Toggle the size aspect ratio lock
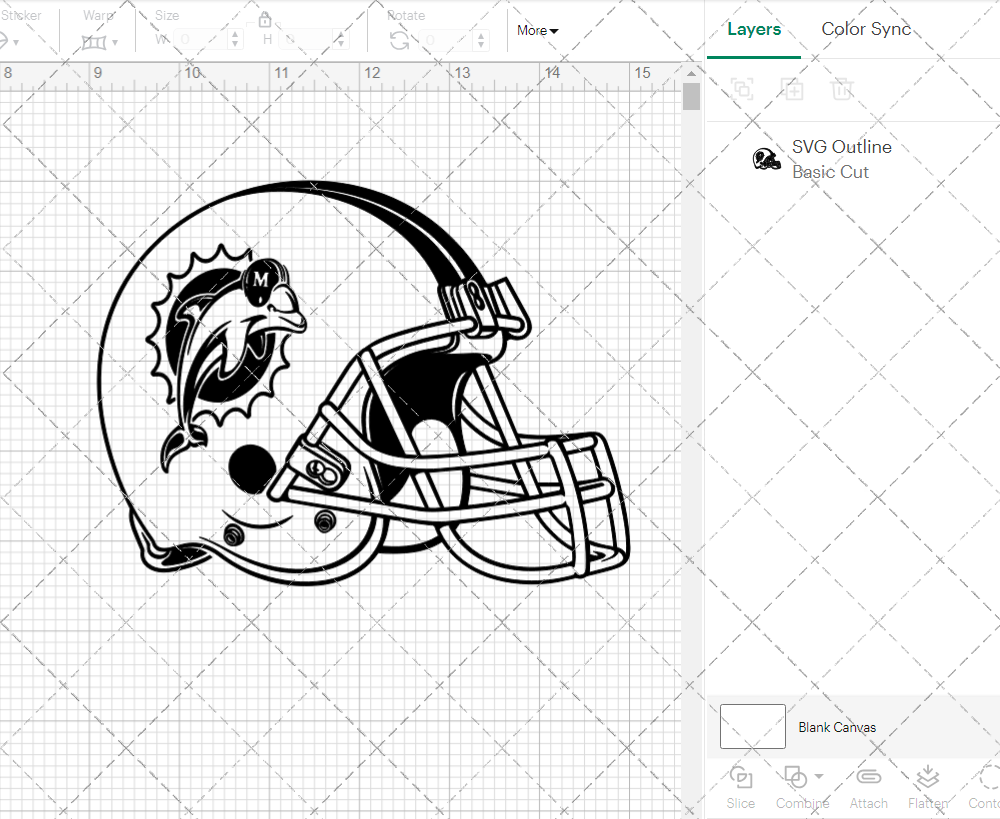Screen dimensions: 1000x819 coord(265,20)
